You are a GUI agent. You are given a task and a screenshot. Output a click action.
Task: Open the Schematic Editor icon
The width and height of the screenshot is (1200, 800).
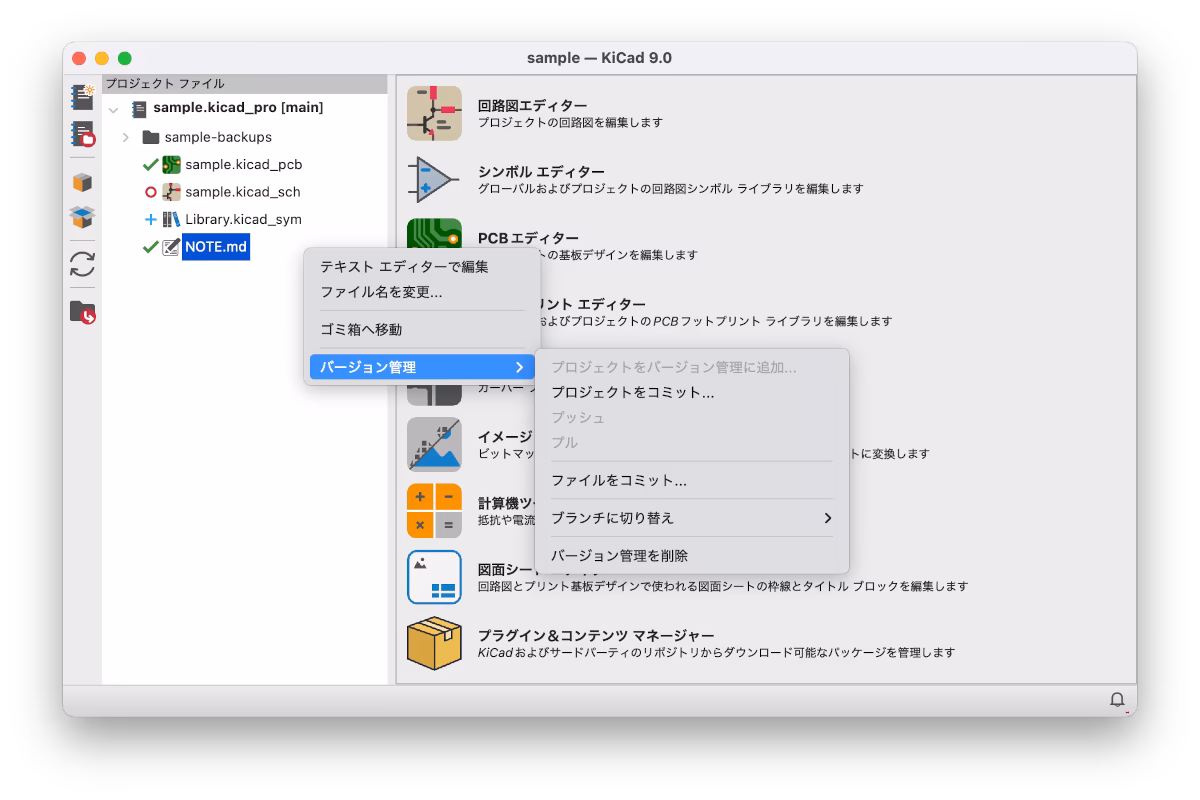tap(434, 113)
